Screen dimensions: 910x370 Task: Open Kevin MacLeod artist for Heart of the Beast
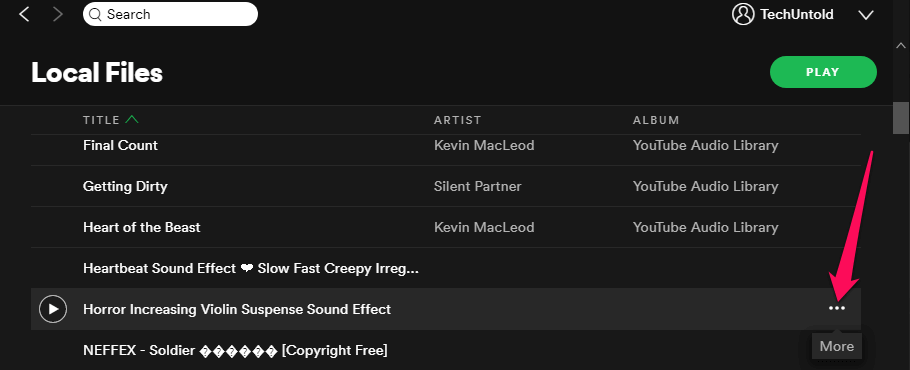[x=484, y=227]
